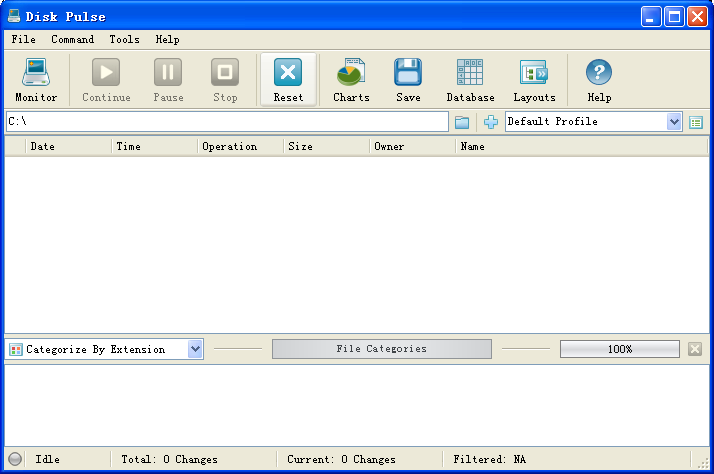The width and height of the screenshot is (714, 474).
Task: Sort by the Owner column header
Action: 412,146
